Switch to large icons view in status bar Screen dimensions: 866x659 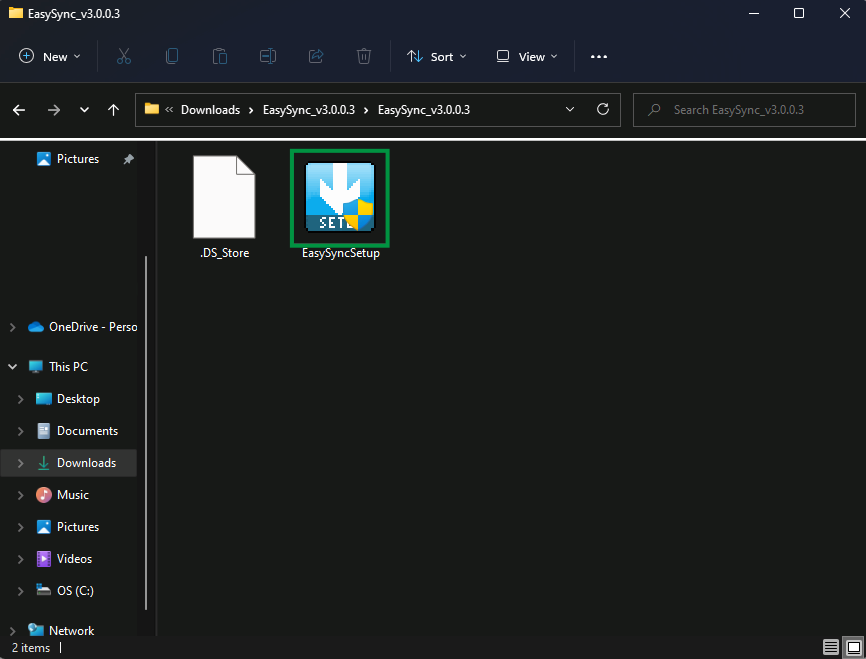click(x=854, y=647)
